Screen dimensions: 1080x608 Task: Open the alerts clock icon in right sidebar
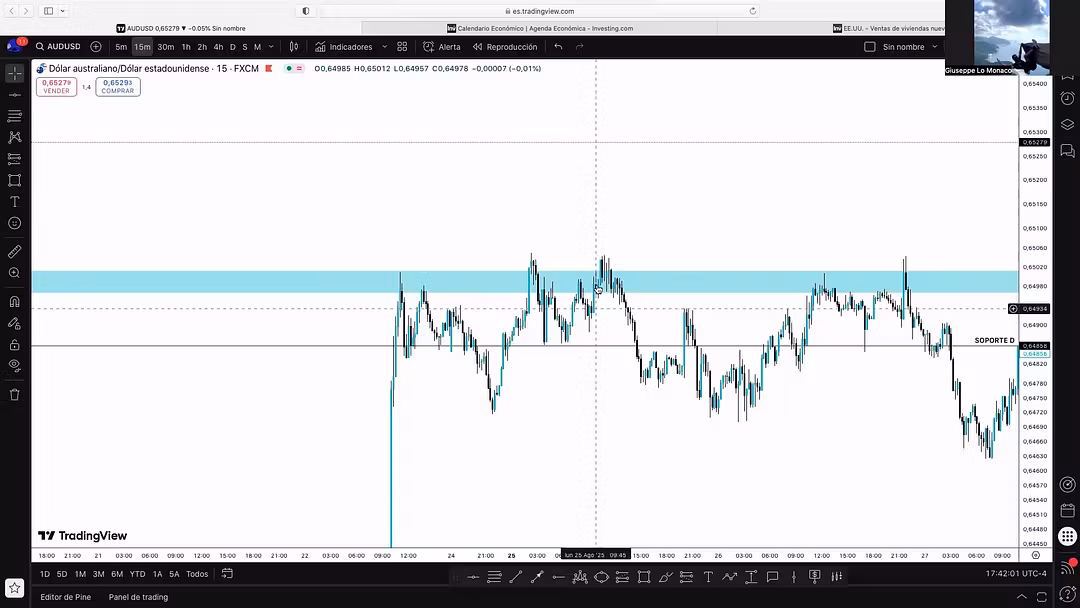(1067, 98)
